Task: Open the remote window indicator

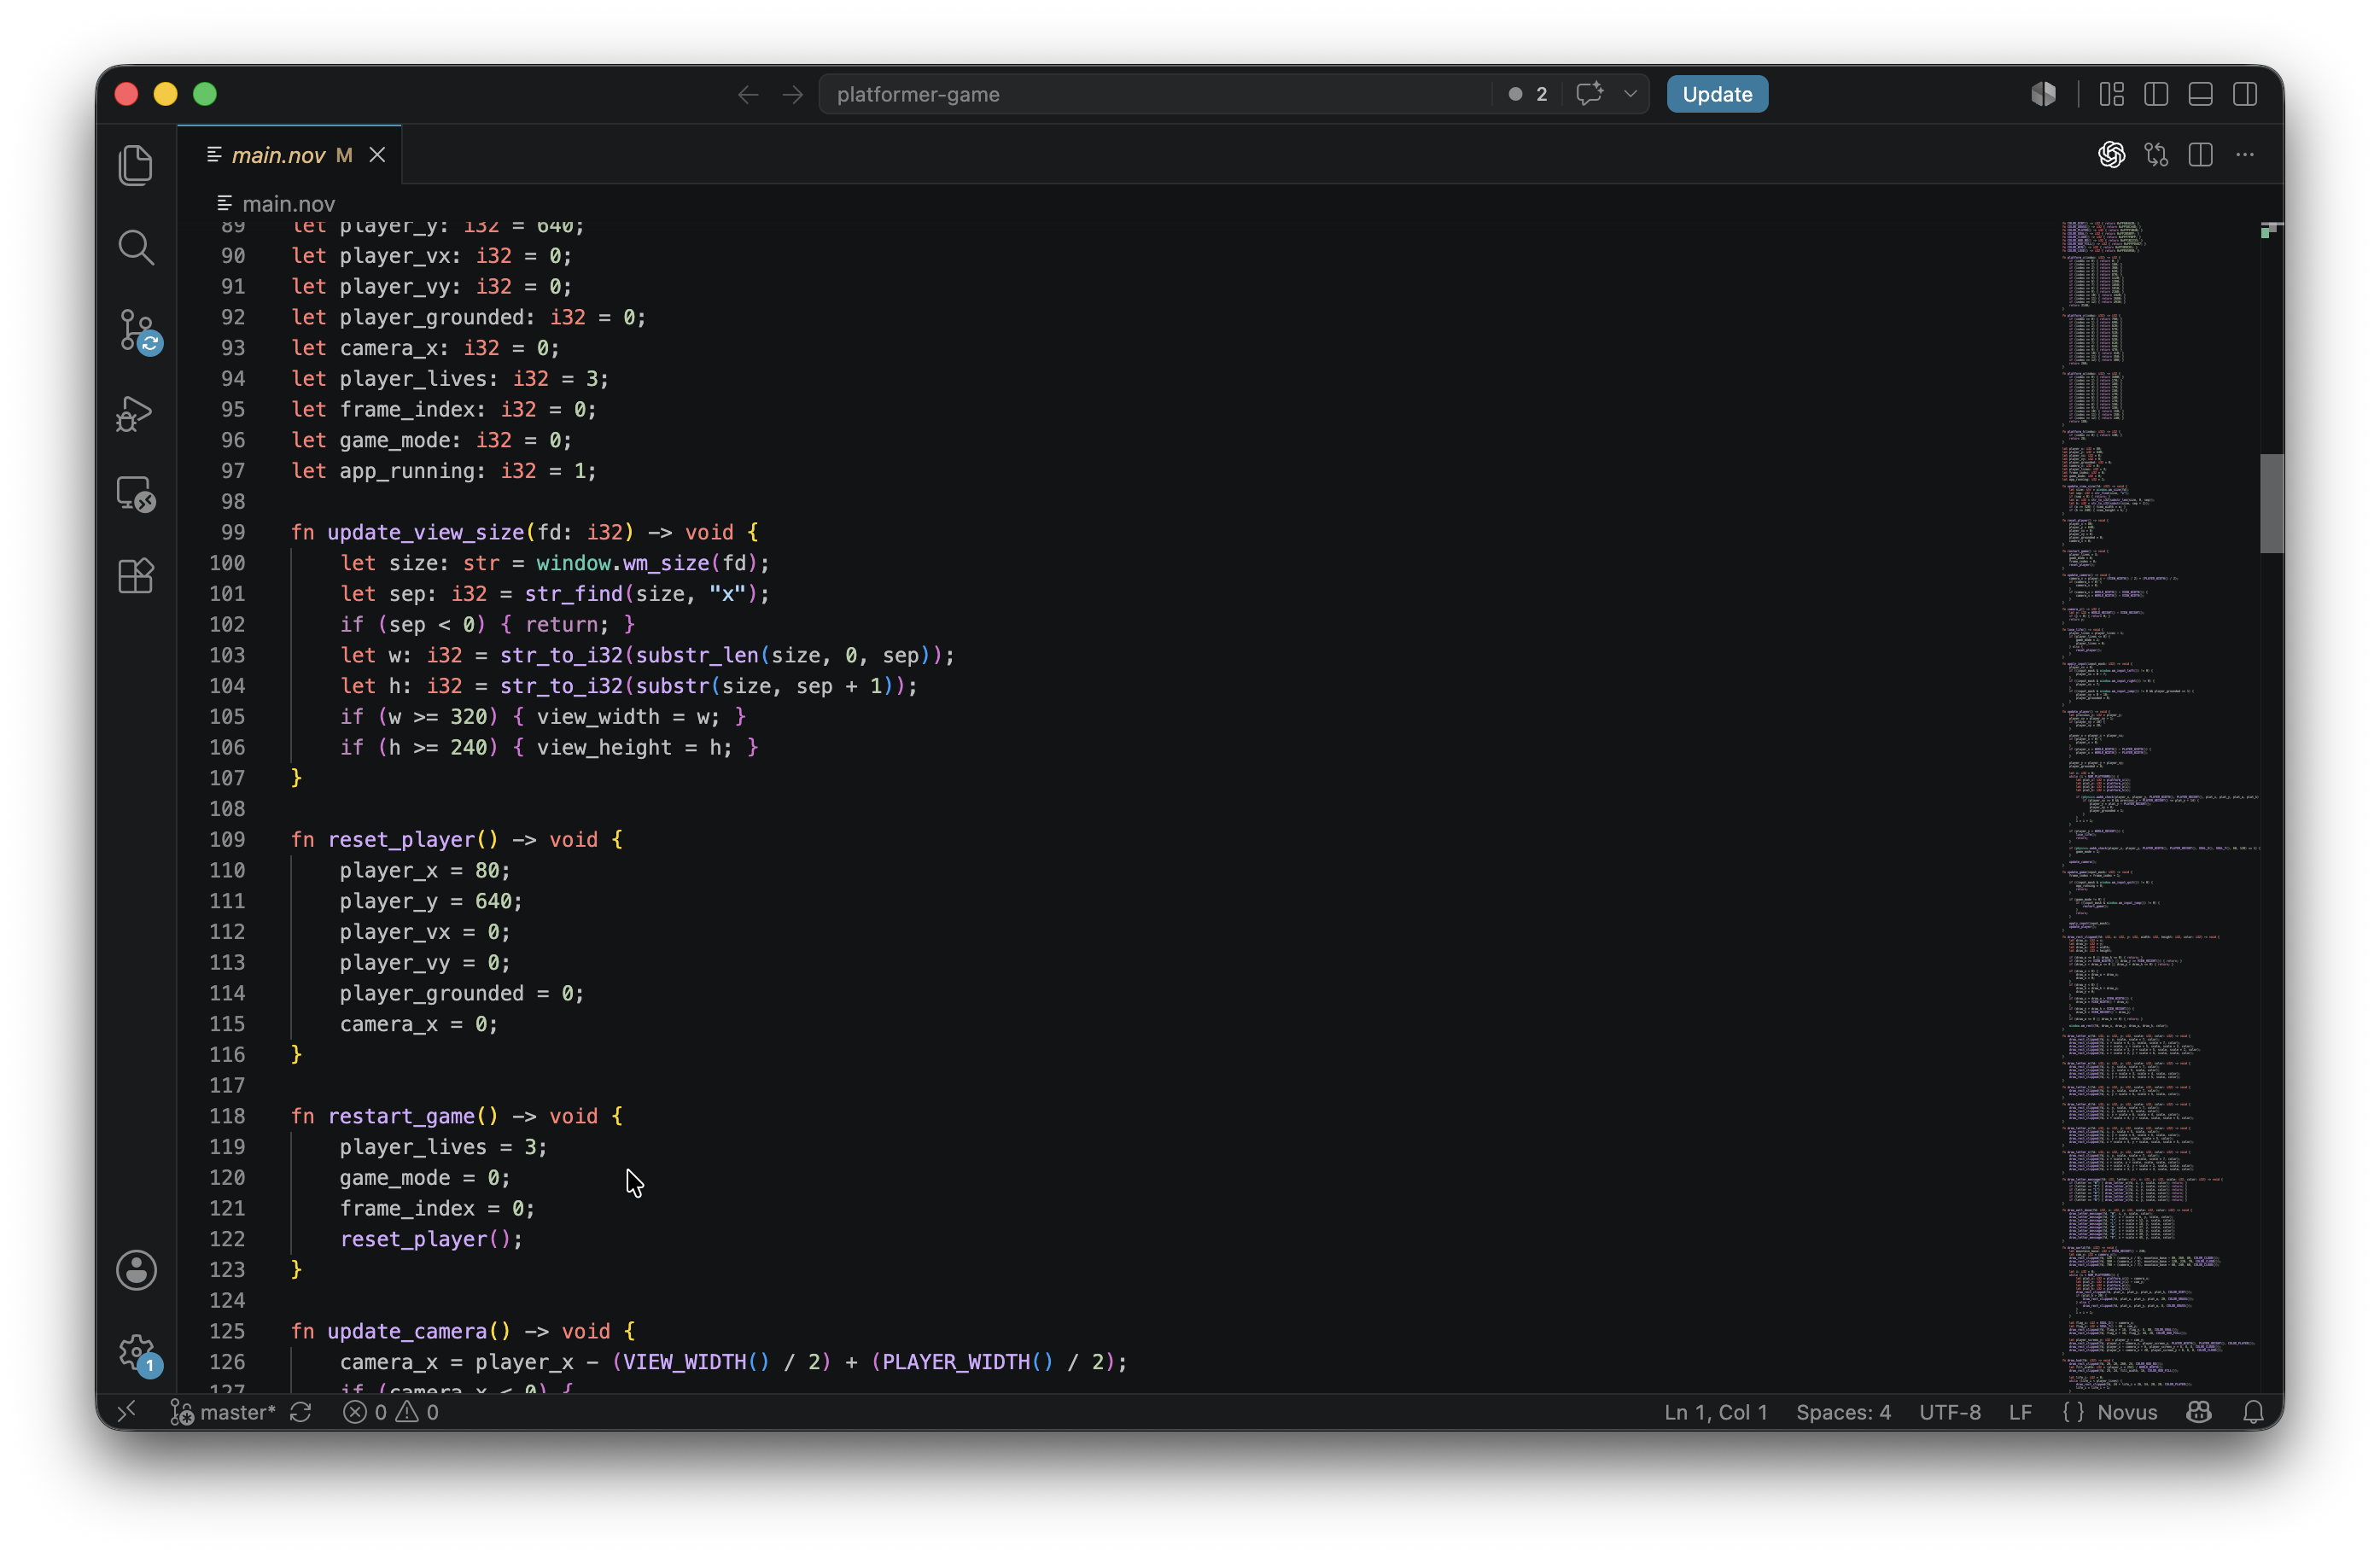Action: click(126, 1412)
